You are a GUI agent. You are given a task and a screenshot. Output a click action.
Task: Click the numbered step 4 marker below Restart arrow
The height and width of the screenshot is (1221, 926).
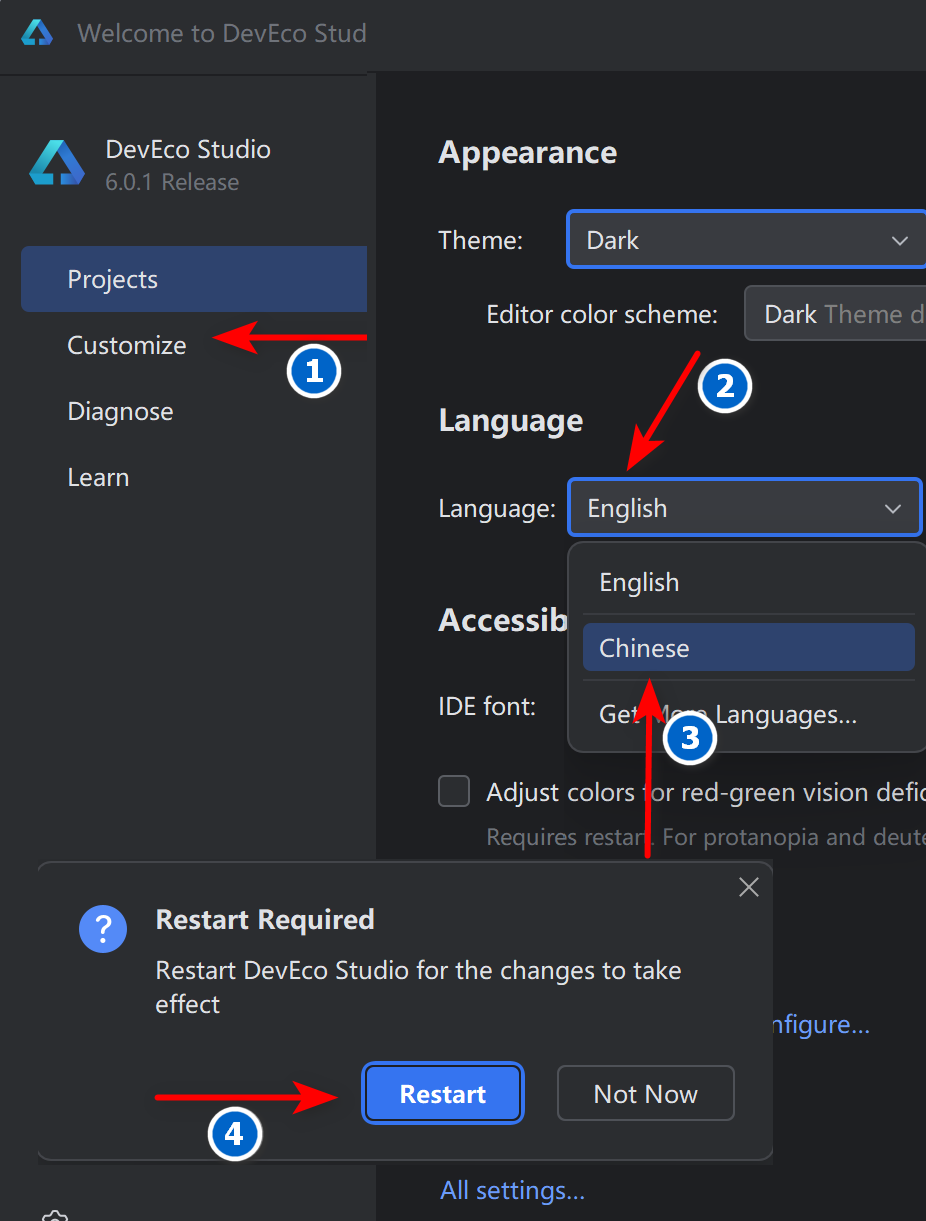point(234,1134)
